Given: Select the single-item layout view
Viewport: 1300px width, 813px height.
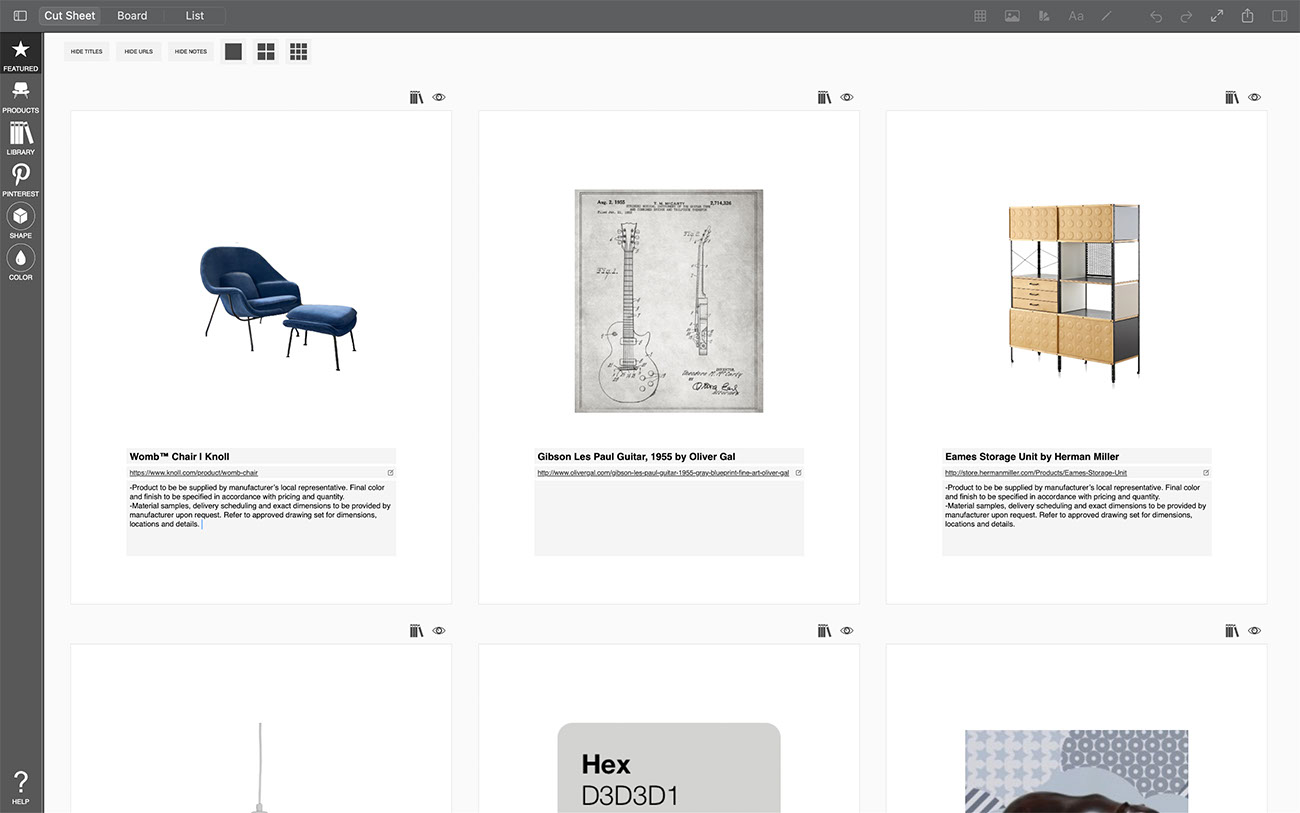Looking at the screenshot, I should 233,51.
